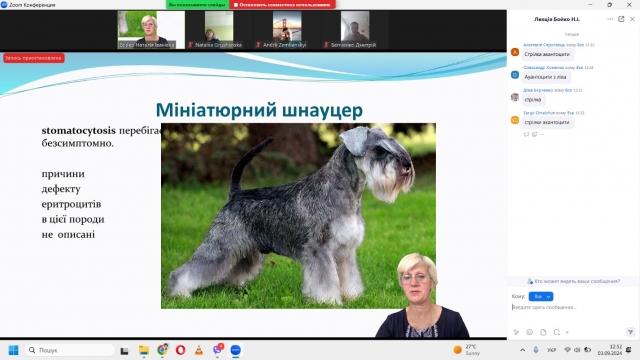Open volume control in system tray
This screenshot has height=360, width=640.
577,350
